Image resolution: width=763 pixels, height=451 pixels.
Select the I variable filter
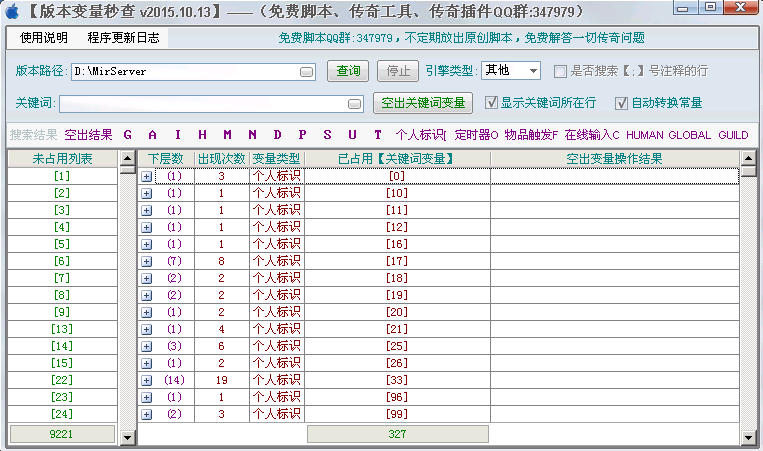tap(178, 135)
